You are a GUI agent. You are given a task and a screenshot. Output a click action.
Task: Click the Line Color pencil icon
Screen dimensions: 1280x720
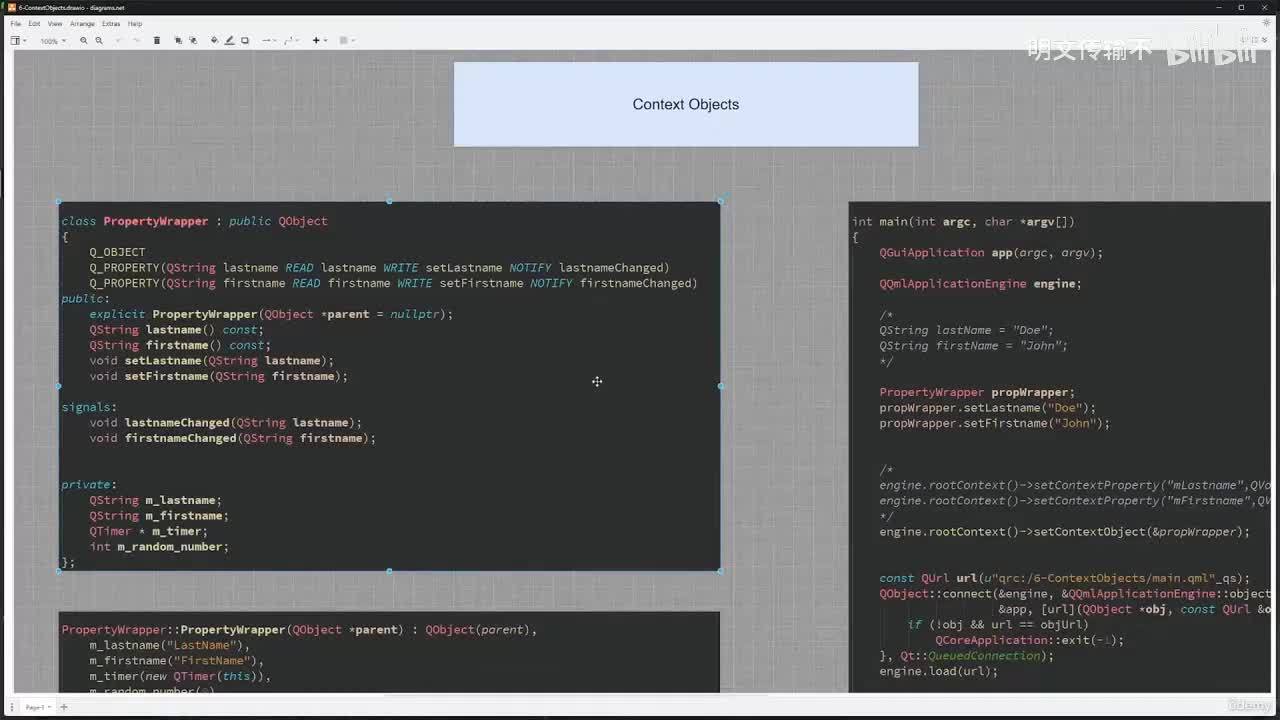pos(229,41)
